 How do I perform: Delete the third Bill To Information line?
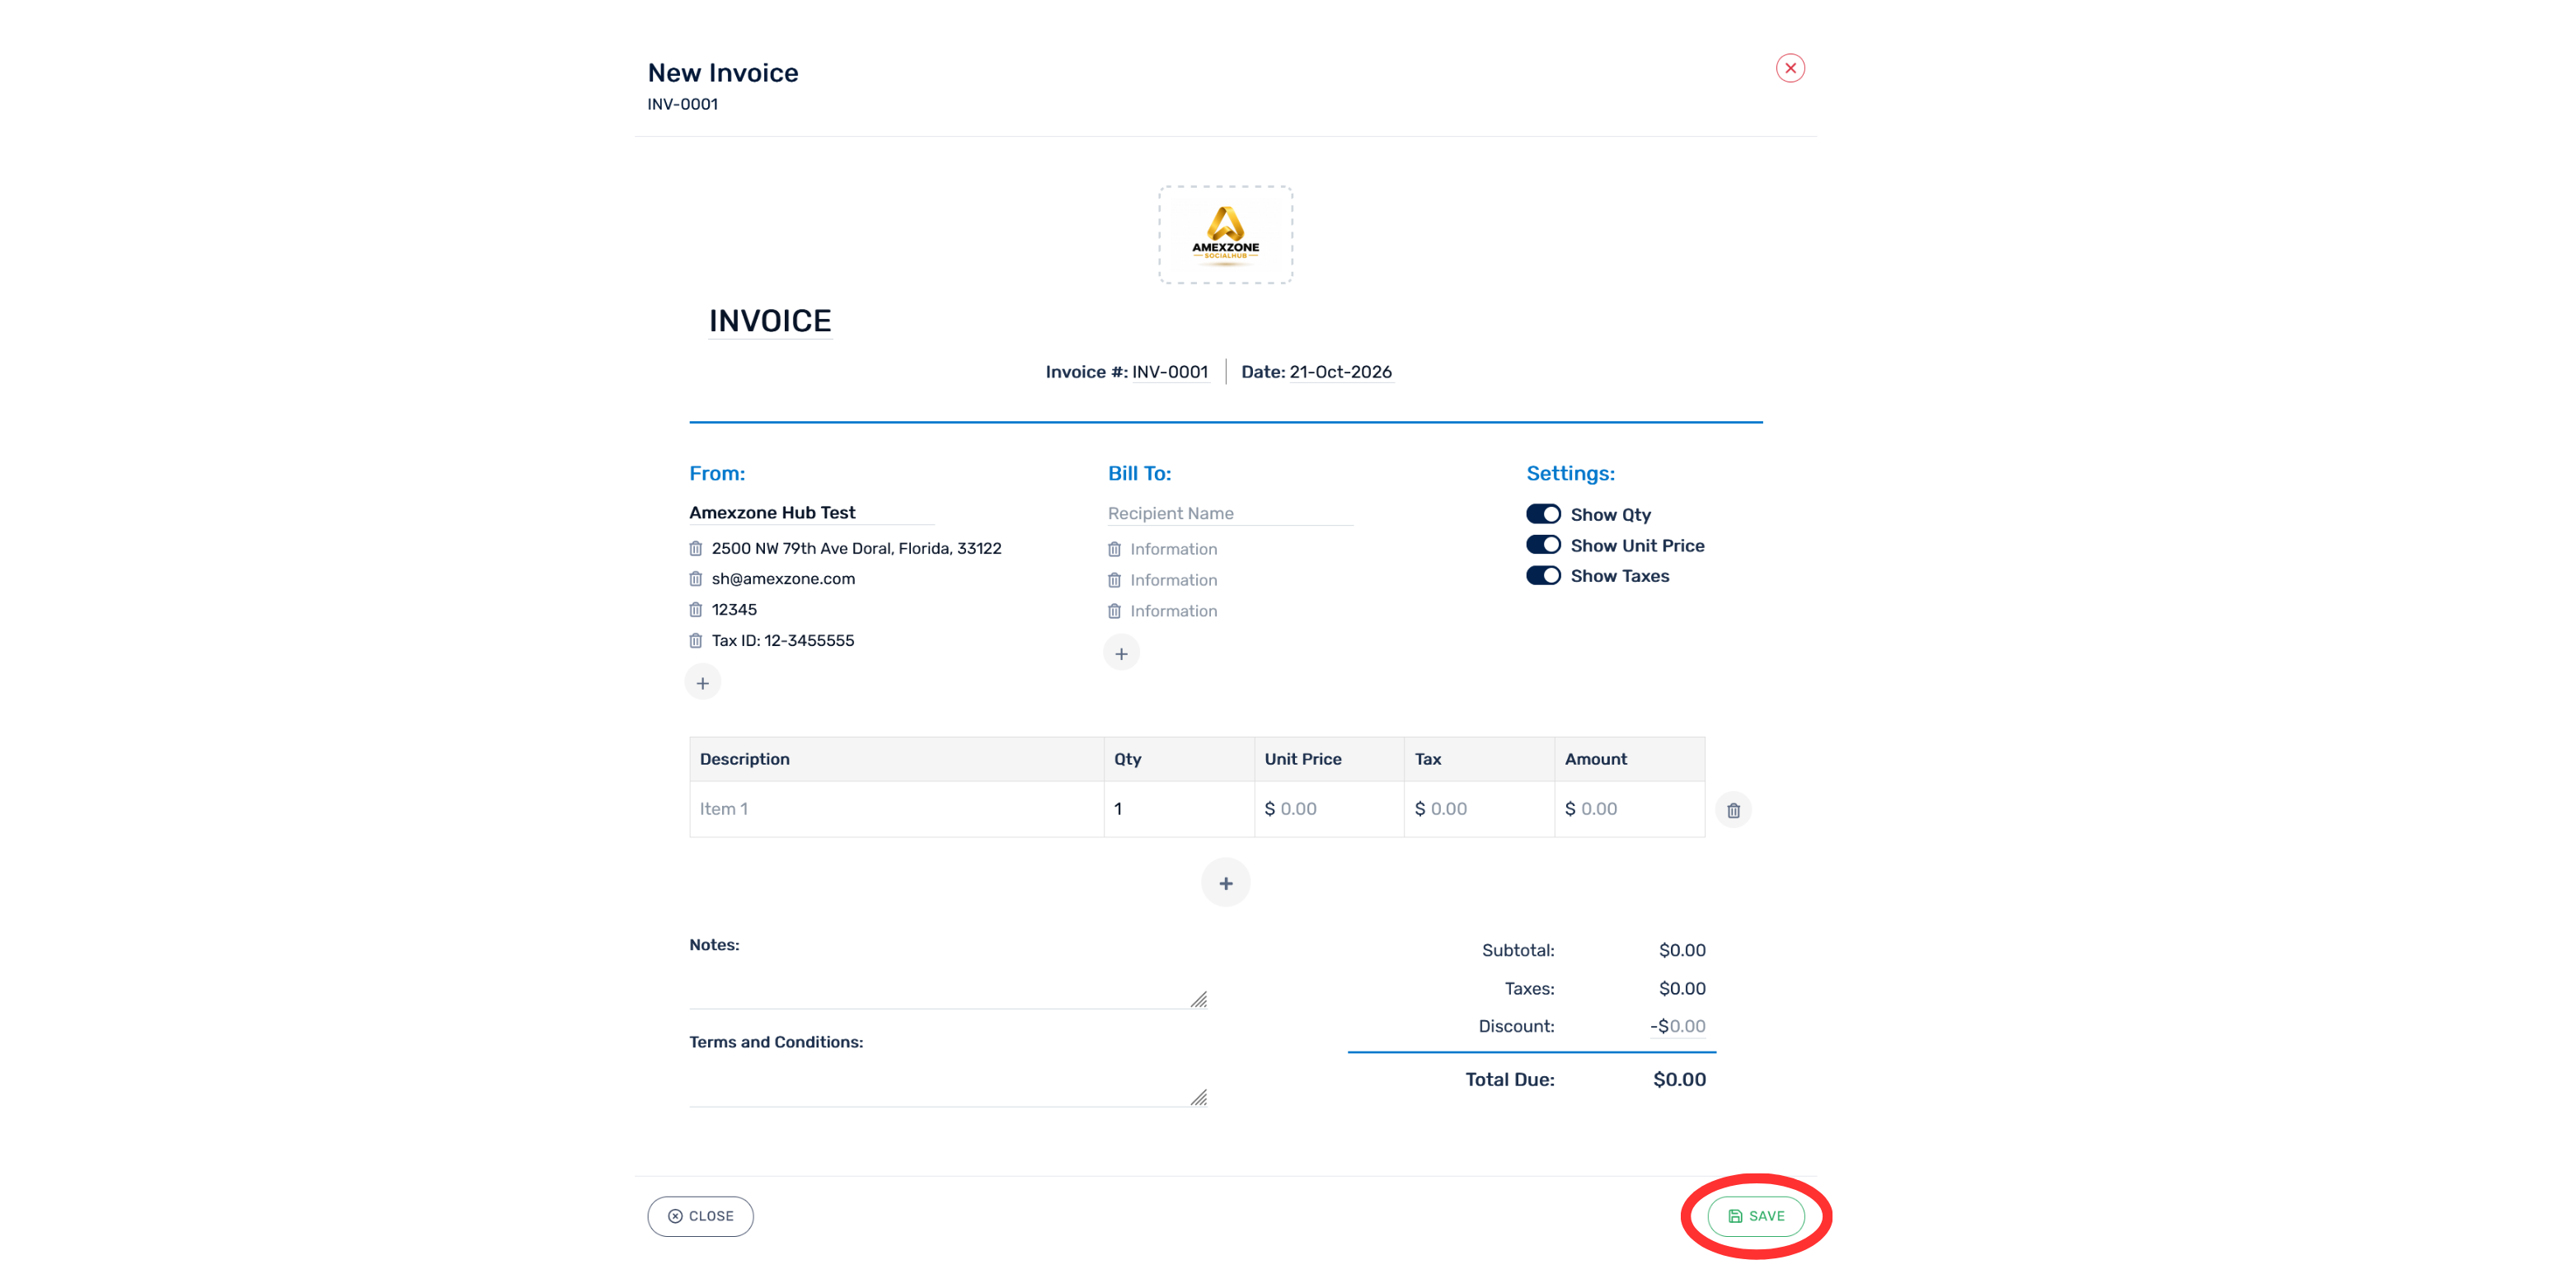pyautogui.click(x=1114, y=611)
